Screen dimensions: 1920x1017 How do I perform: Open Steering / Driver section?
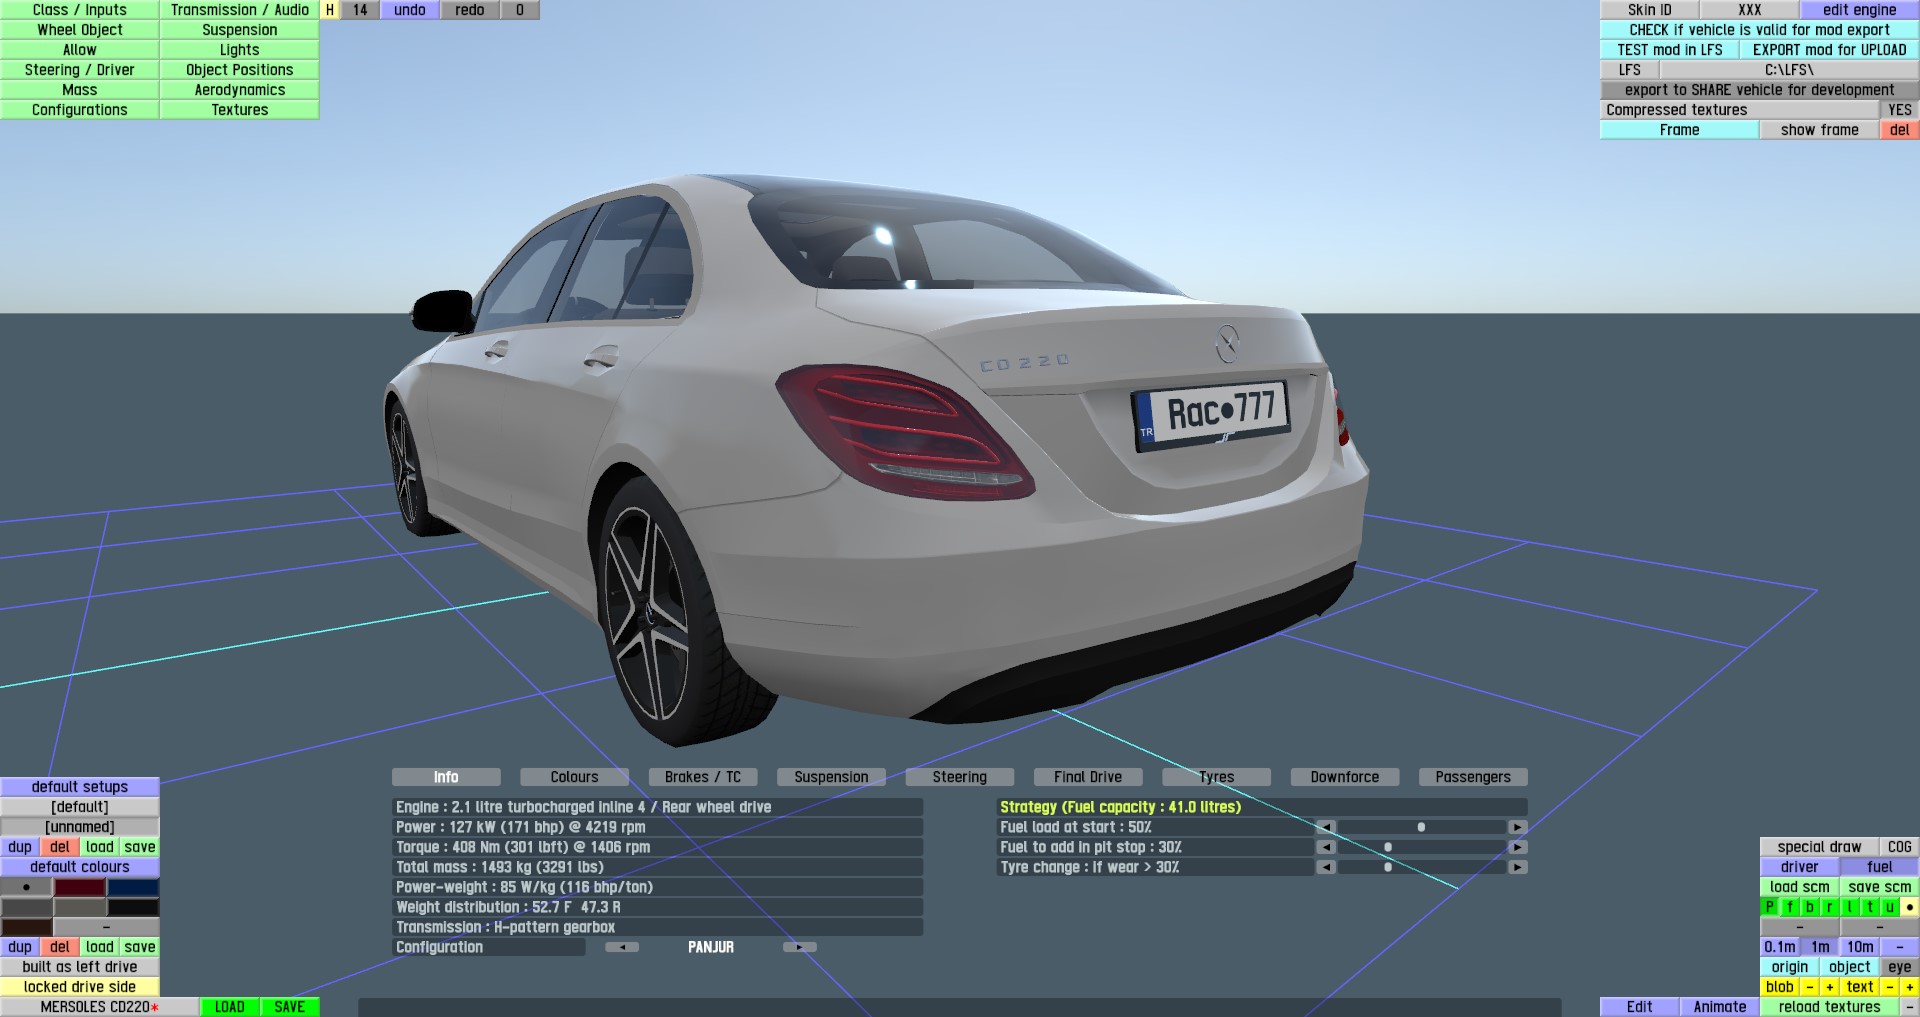80,70
